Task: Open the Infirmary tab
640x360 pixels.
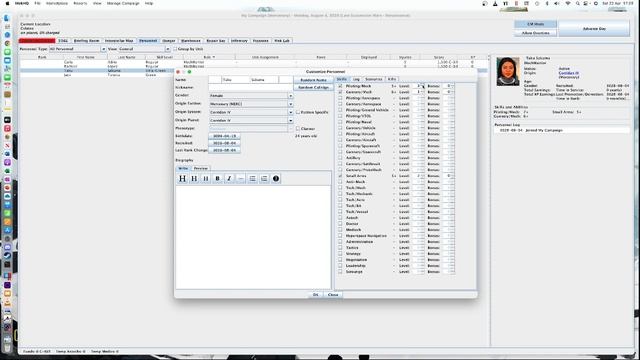Action: (239, 41)
